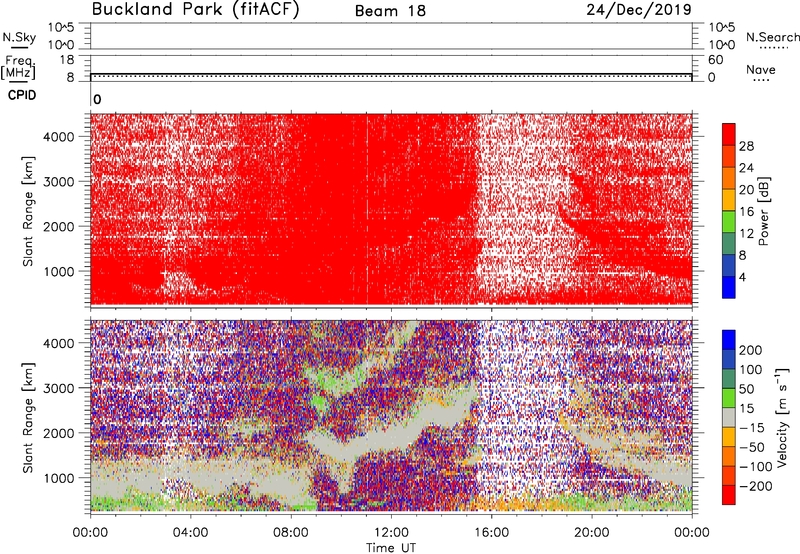Click the '4000' range tick in the velocity panel
The width and height of the screenshot is (800, 554).
58,343
